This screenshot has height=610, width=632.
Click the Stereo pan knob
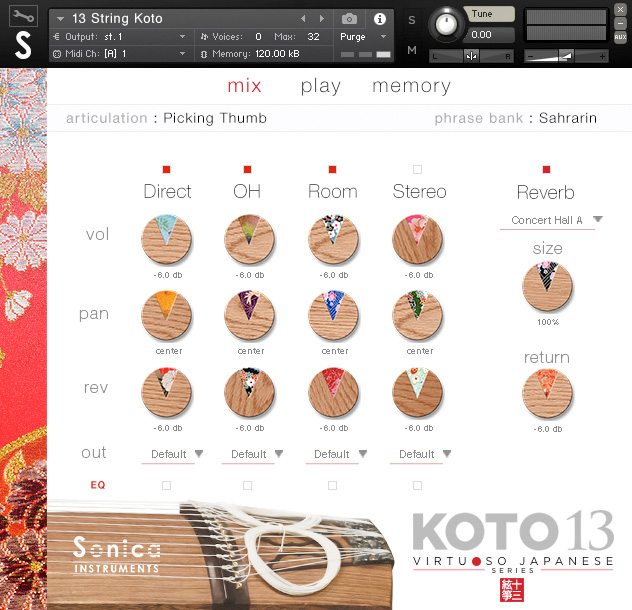point(418,315)
